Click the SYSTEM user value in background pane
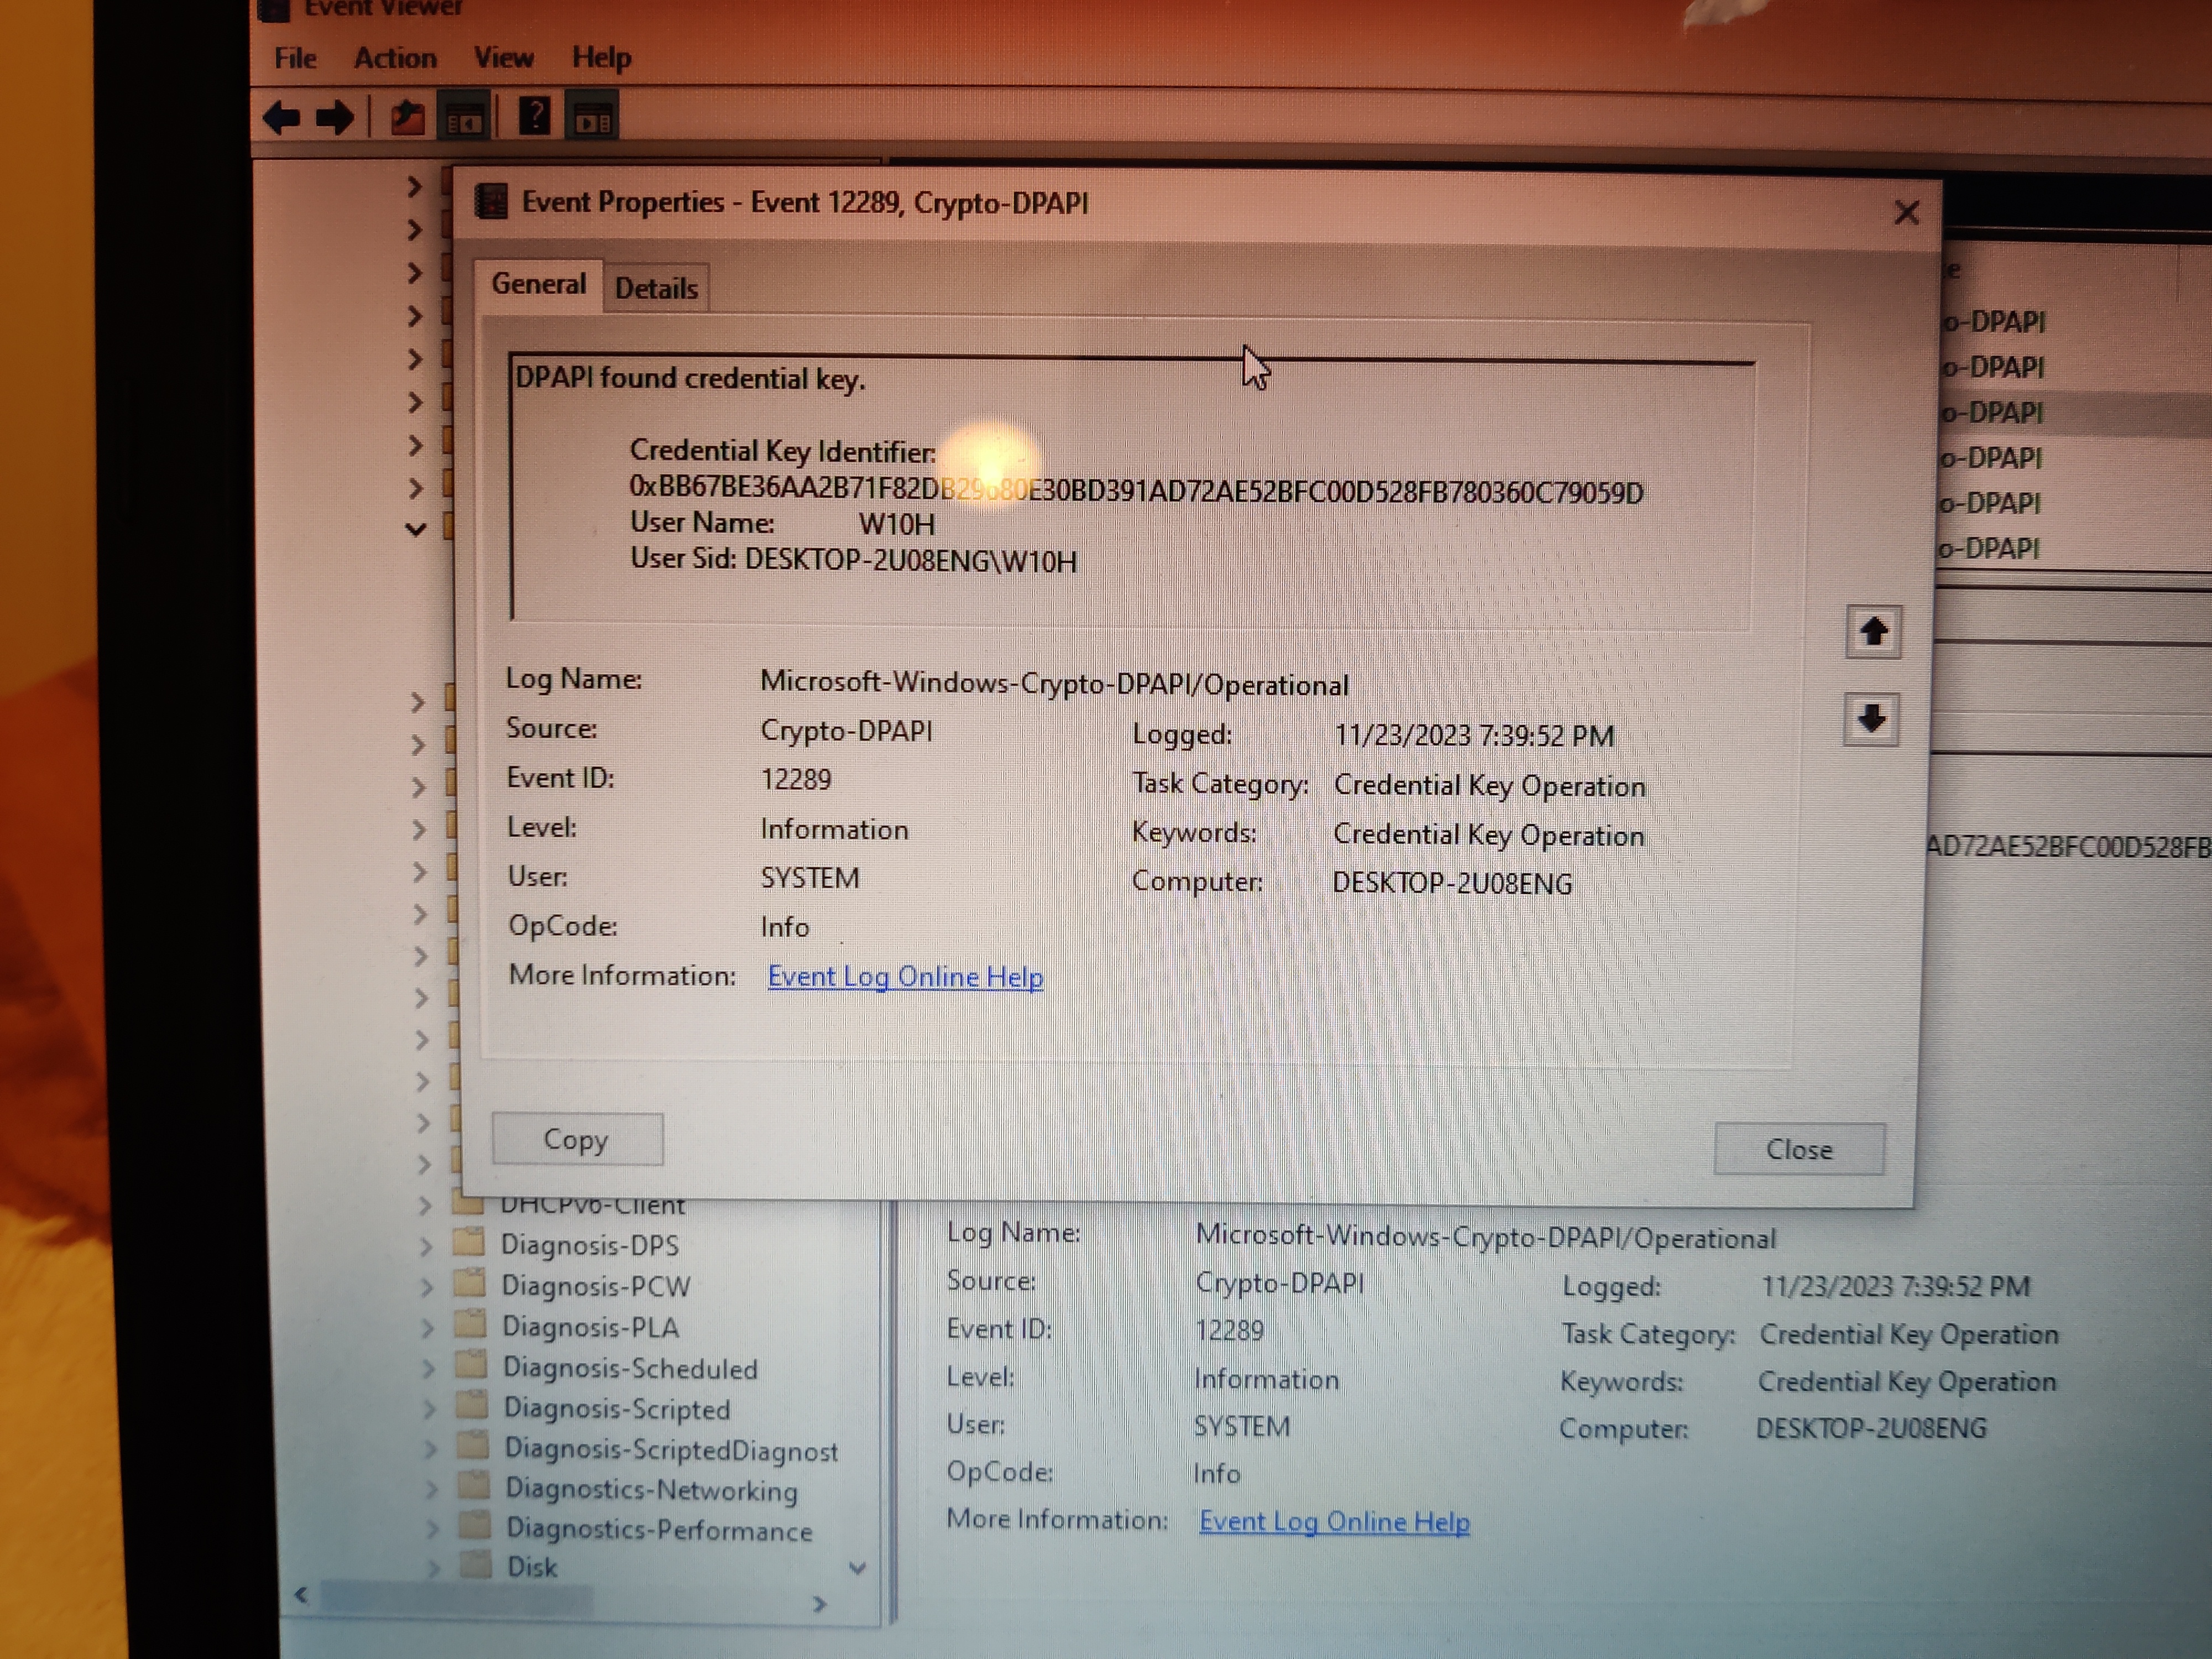 (1241, 1426)
